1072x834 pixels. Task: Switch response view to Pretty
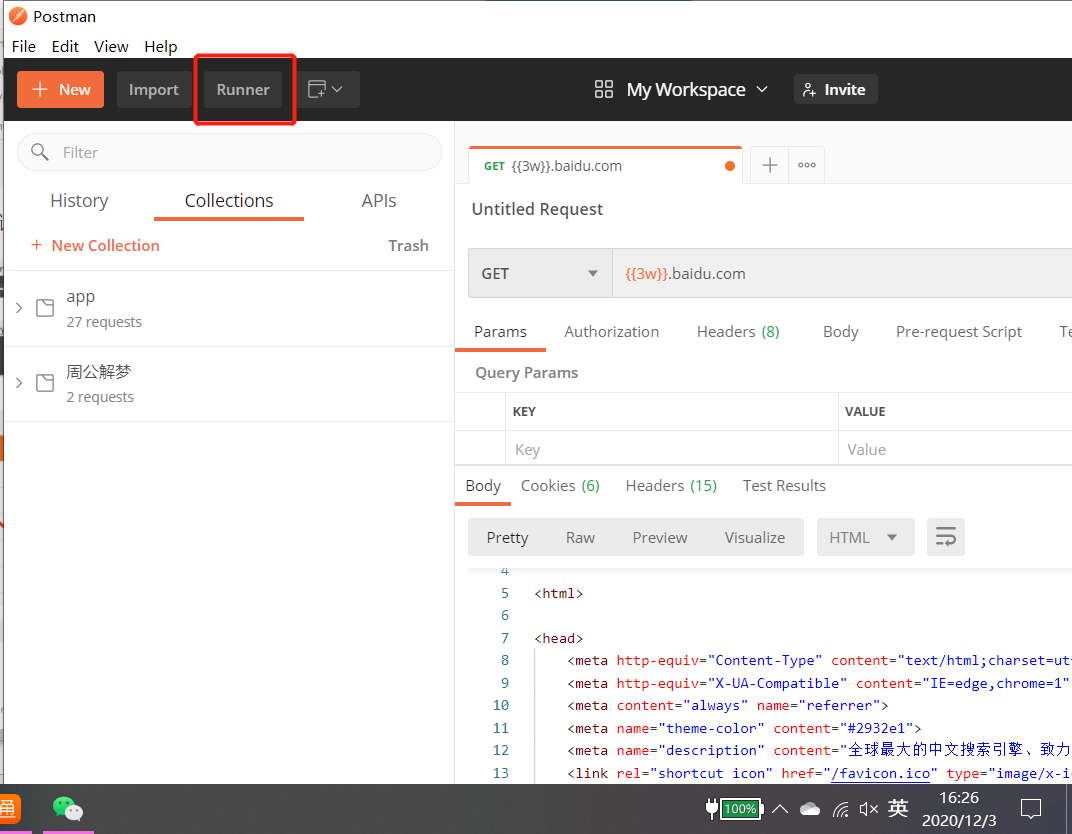[507, 537]
